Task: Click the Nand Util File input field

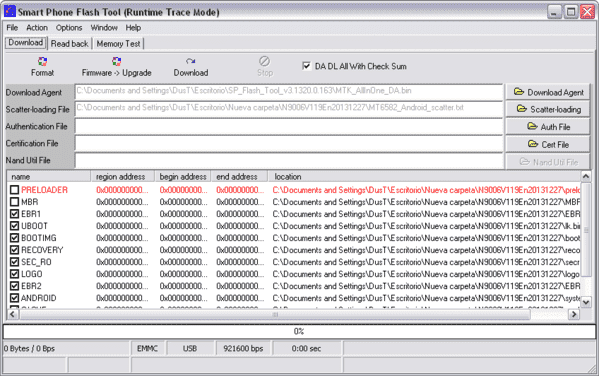Action: pyautogui.click(x=289, y=160)
